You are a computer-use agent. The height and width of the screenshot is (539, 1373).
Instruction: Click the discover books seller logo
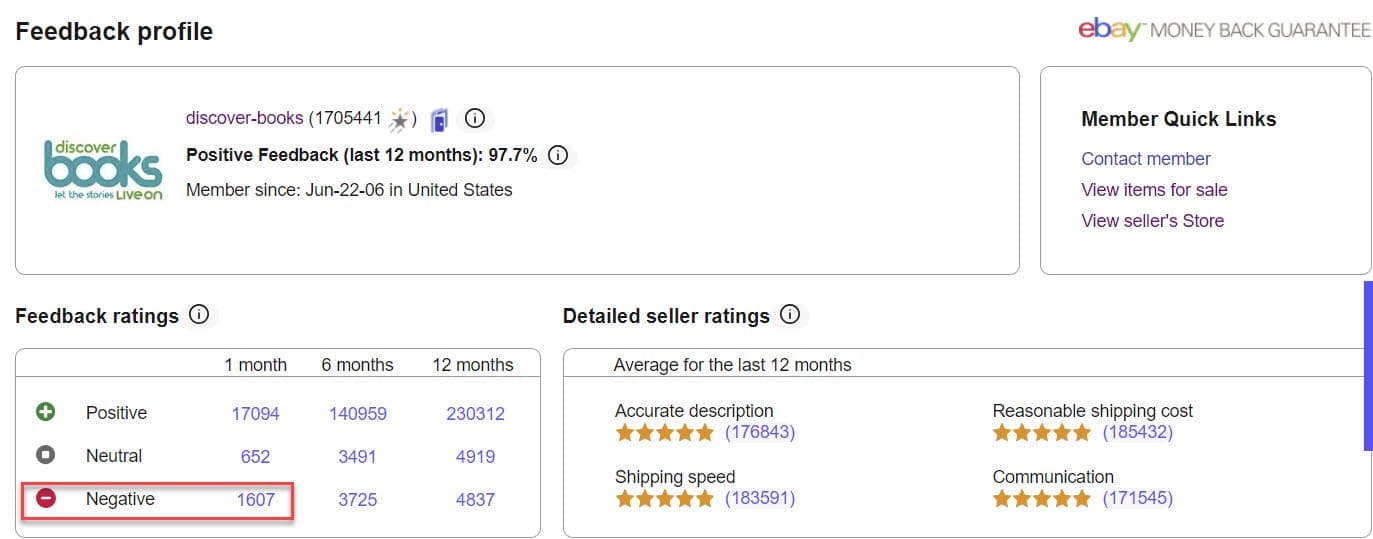point(102,170)
